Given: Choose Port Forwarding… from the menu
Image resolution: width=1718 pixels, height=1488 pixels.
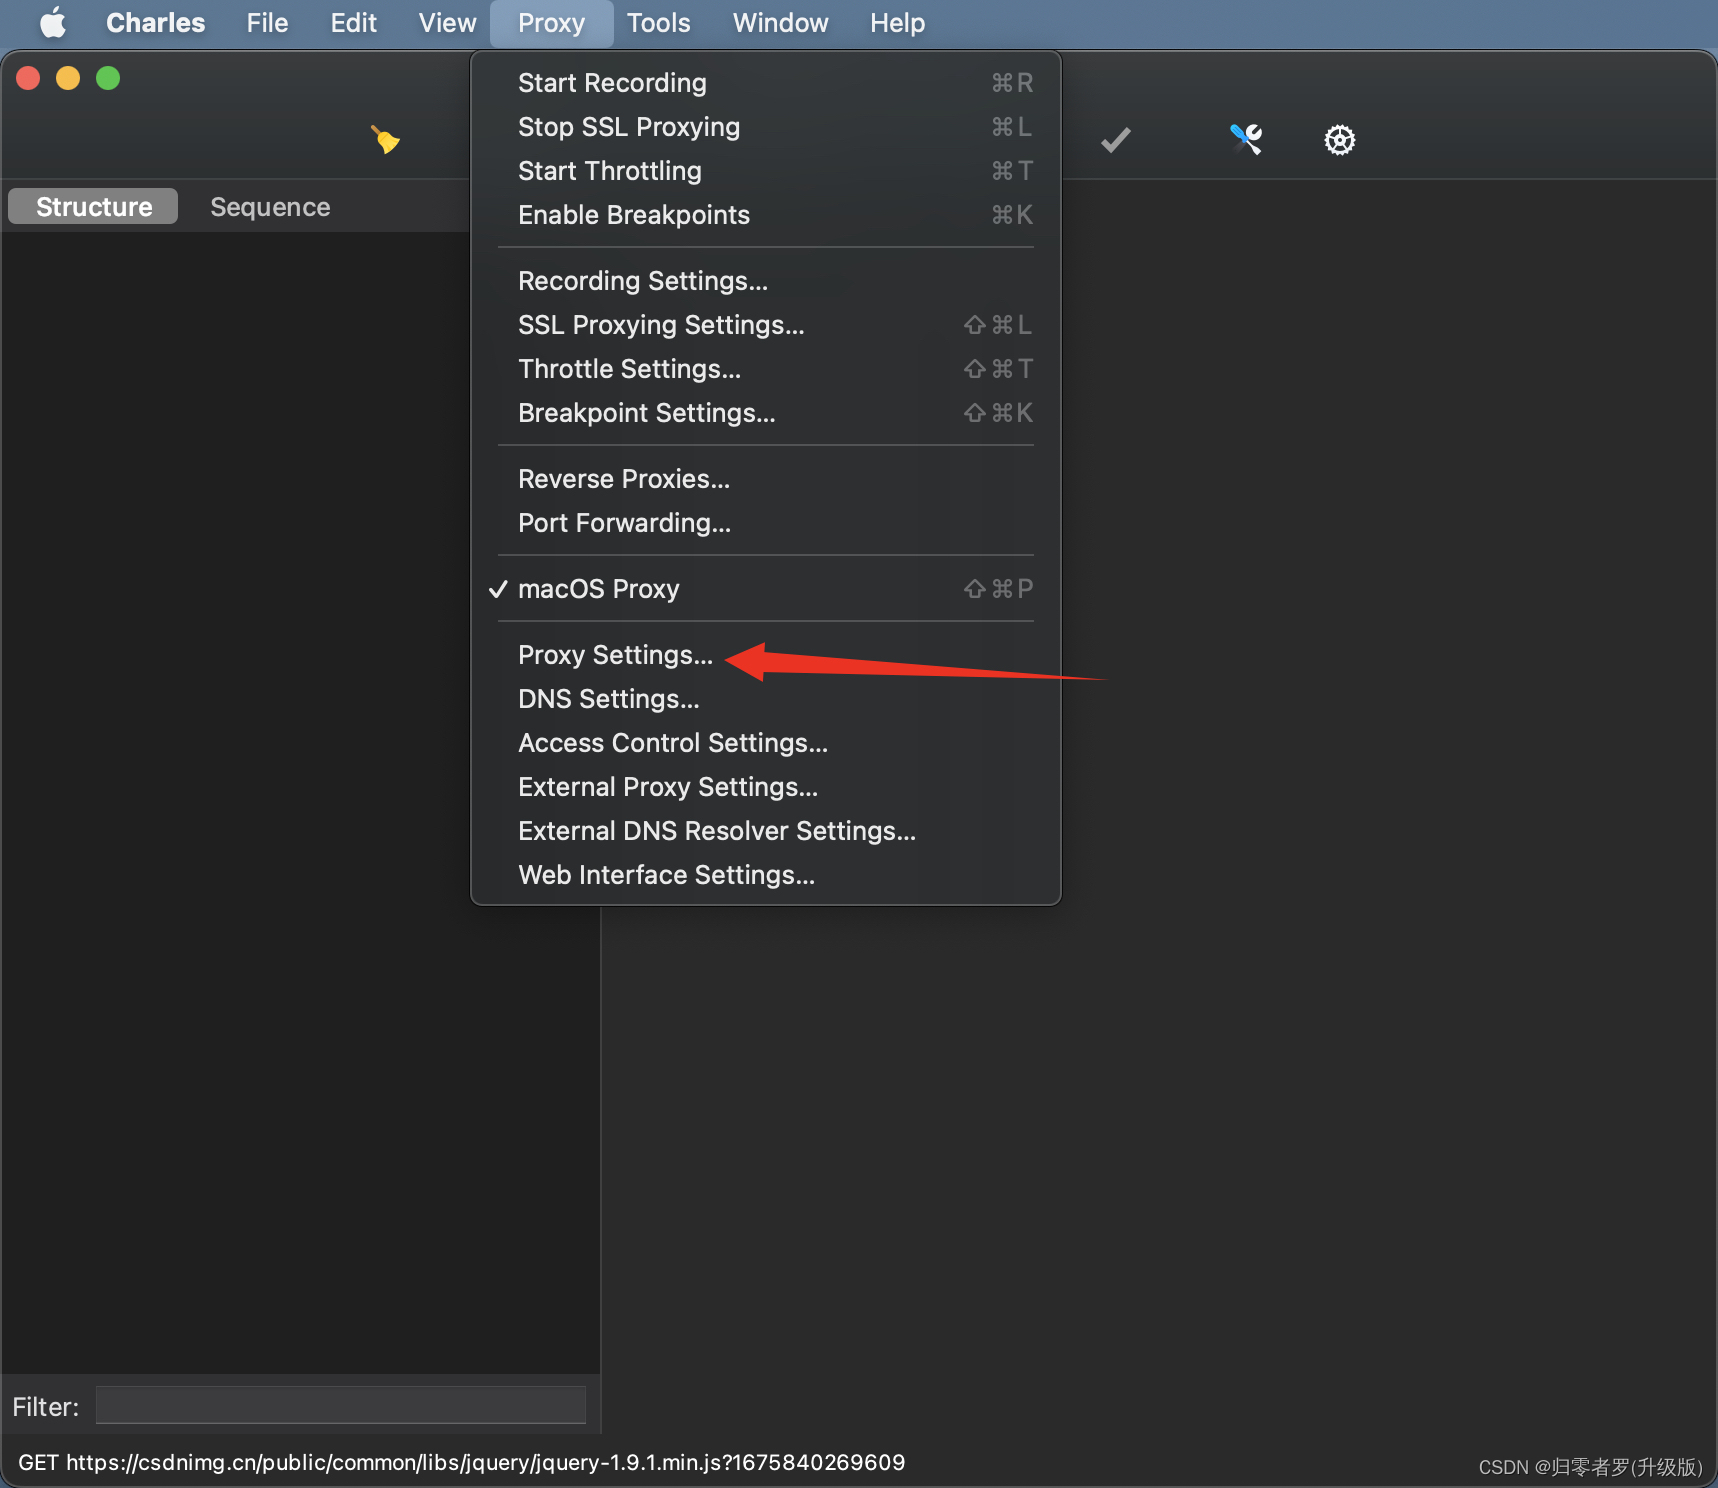Looking at the screenshot, I should coord(766,523).
